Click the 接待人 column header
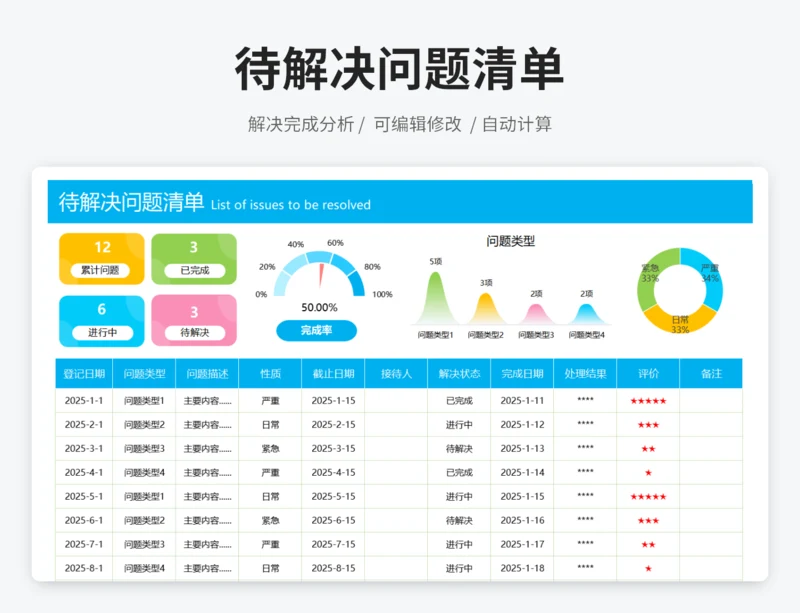800x613 pixels. (396, 374)
